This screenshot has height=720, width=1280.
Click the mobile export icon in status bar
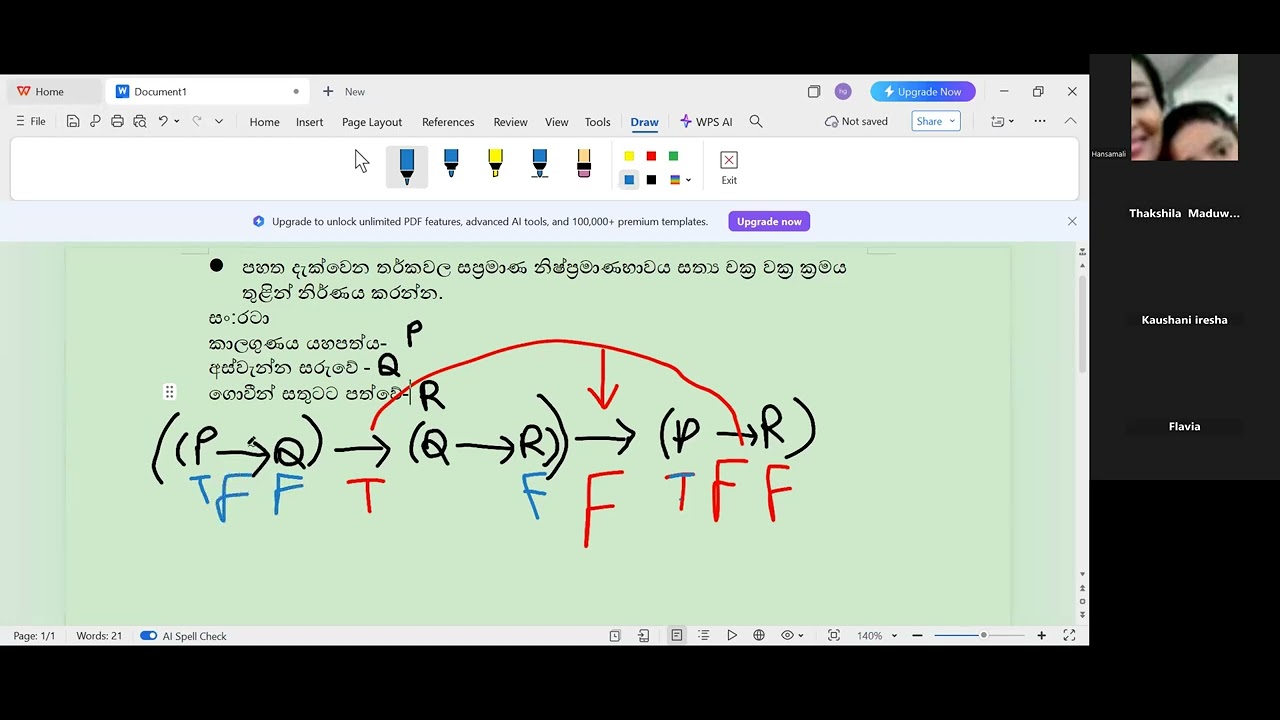click(x=644, y=636)
